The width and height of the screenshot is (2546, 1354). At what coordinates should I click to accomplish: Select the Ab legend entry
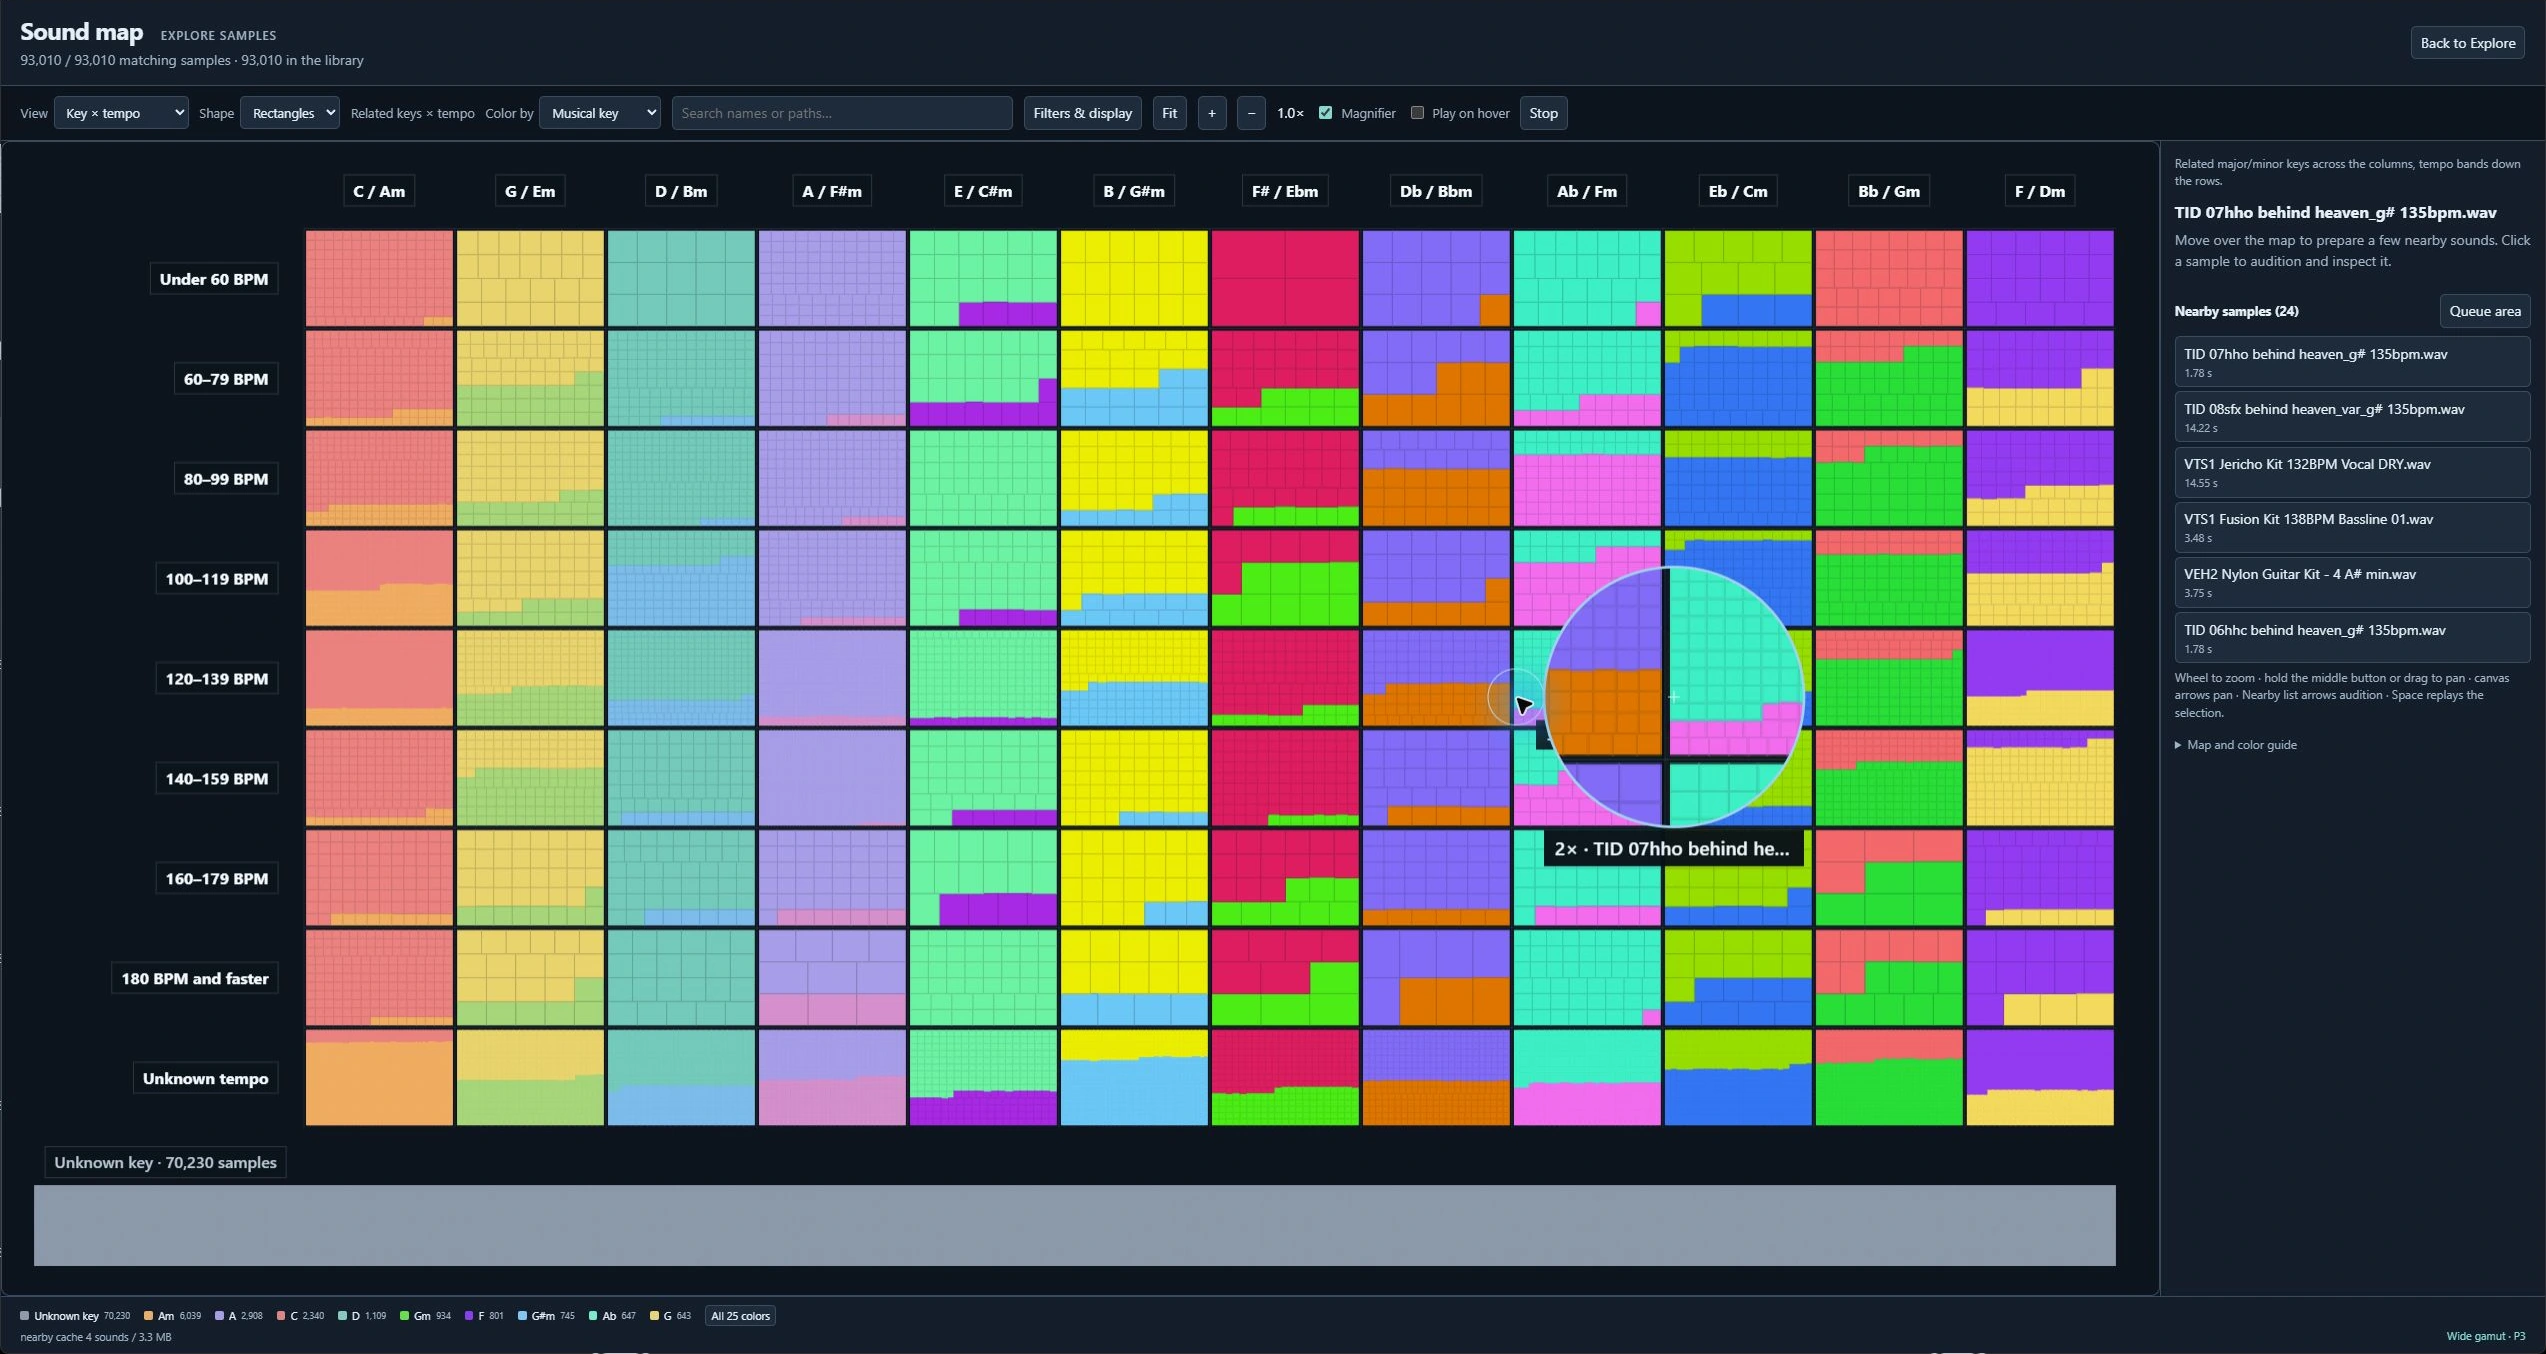click(612, 1316)
